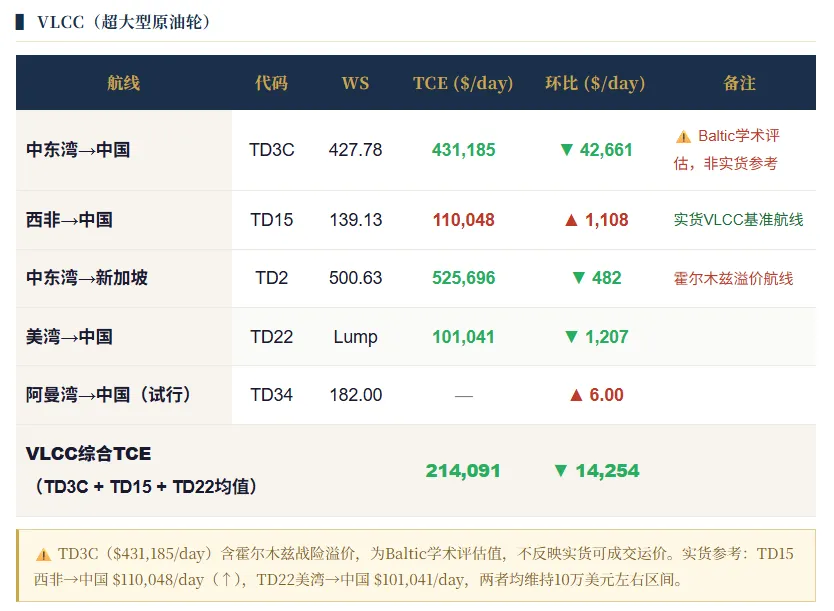
Task: Click the TCE value 525,696
Action: pyautogui.click(x=463, y=278)
